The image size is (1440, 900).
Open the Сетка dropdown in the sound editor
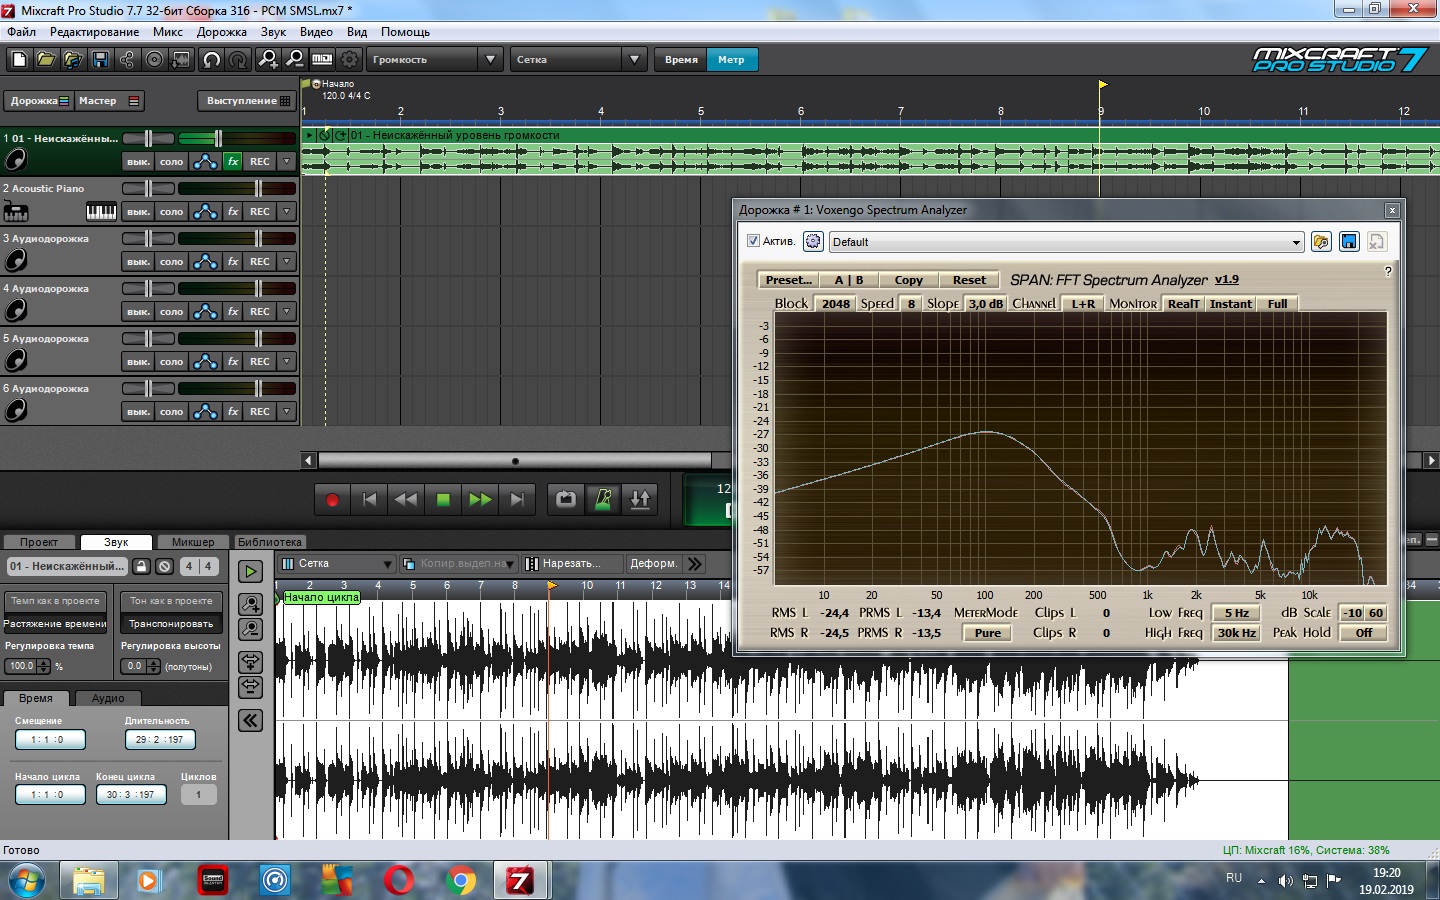pos(337,564)
